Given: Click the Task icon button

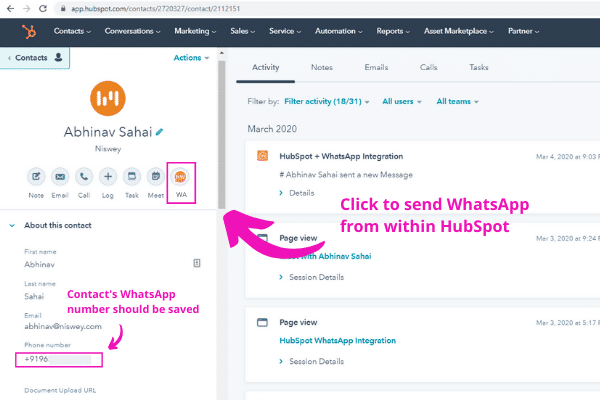Looking at the screenshot, I should click(132, 176).
